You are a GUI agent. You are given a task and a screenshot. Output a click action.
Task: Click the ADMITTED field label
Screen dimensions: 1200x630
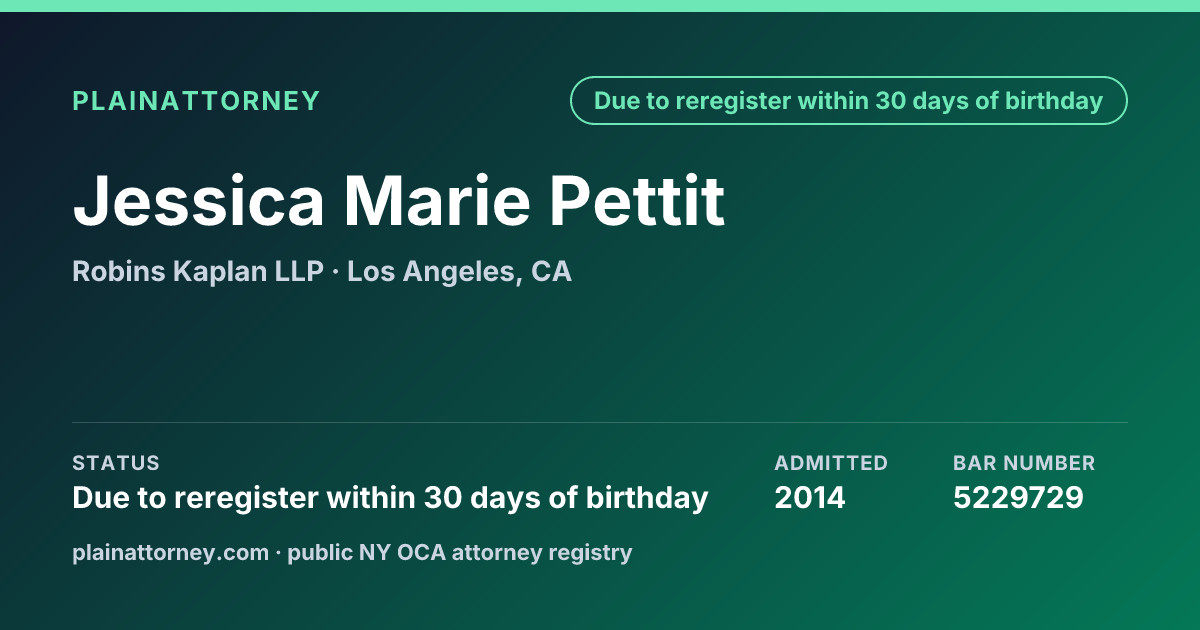click(x=831, y=463)
